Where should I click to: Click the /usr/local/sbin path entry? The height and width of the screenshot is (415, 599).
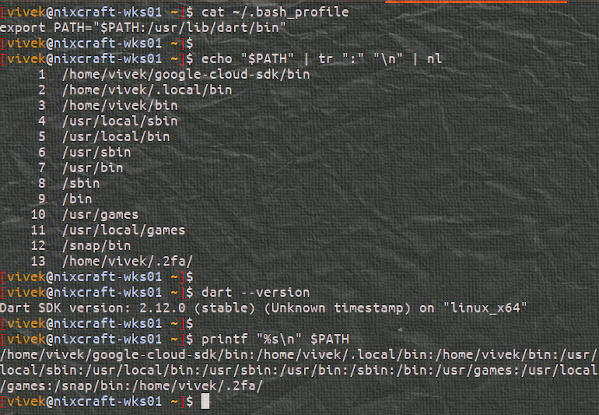(120, 121)
